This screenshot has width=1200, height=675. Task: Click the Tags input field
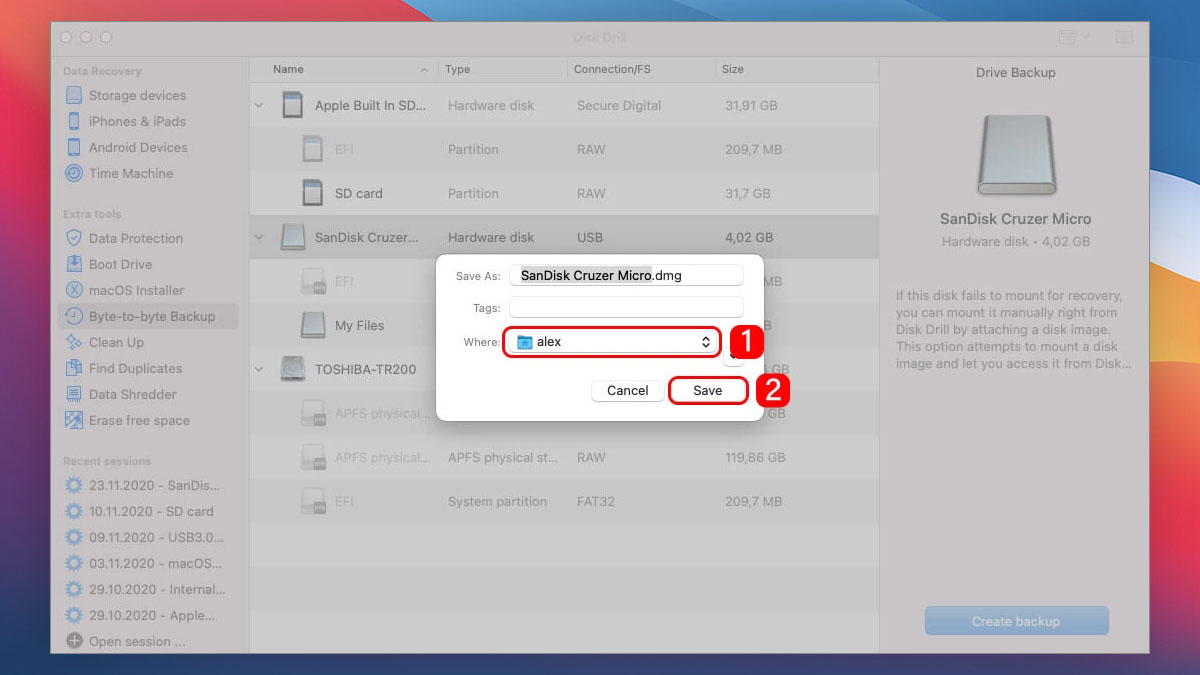(x=626, y=308)
